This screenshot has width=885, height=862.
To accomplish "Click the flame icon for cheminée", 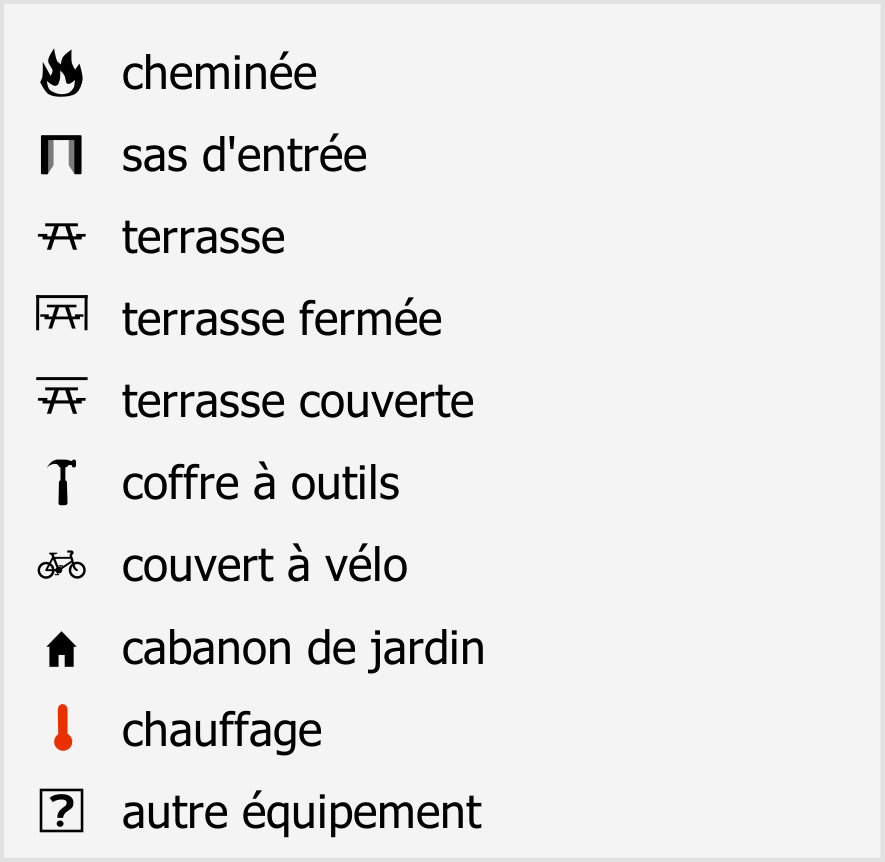I will (x=62, y=73).
